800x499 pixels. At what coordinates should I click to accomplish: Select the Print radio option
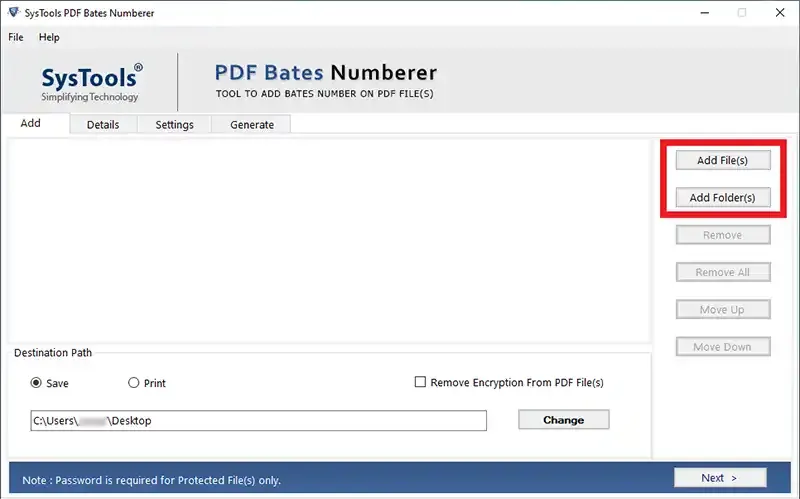(x=134, y=383)
